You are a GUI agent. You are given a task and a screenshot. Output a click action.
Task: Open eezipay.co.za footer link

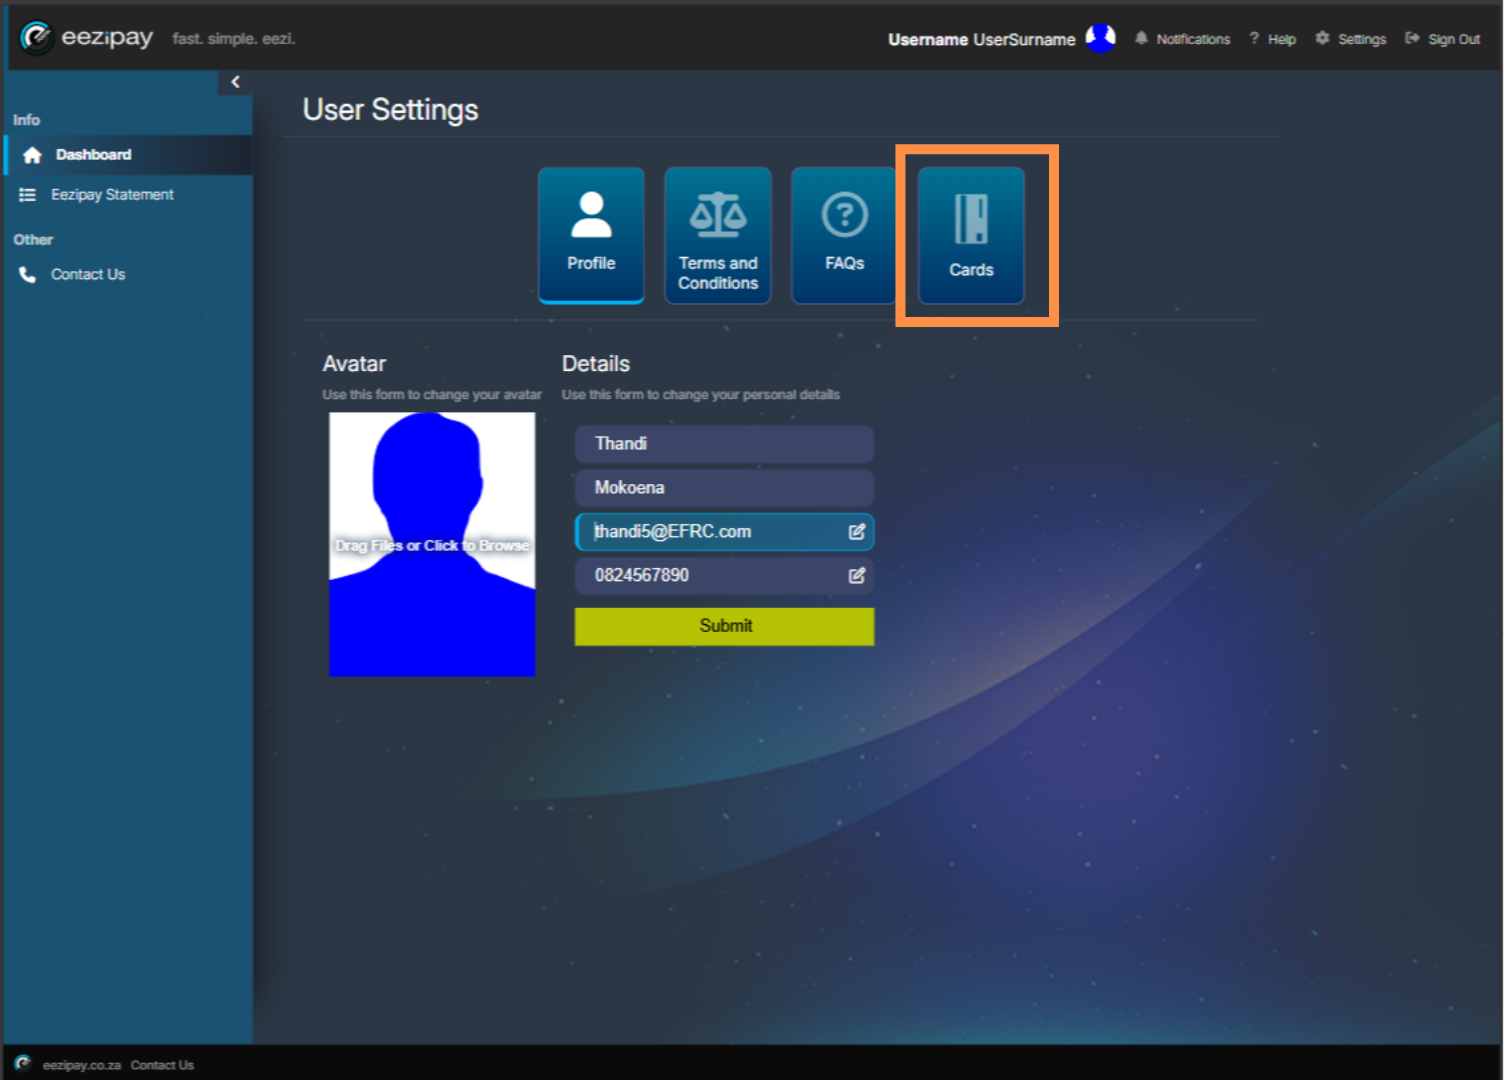click(82, 1065)
